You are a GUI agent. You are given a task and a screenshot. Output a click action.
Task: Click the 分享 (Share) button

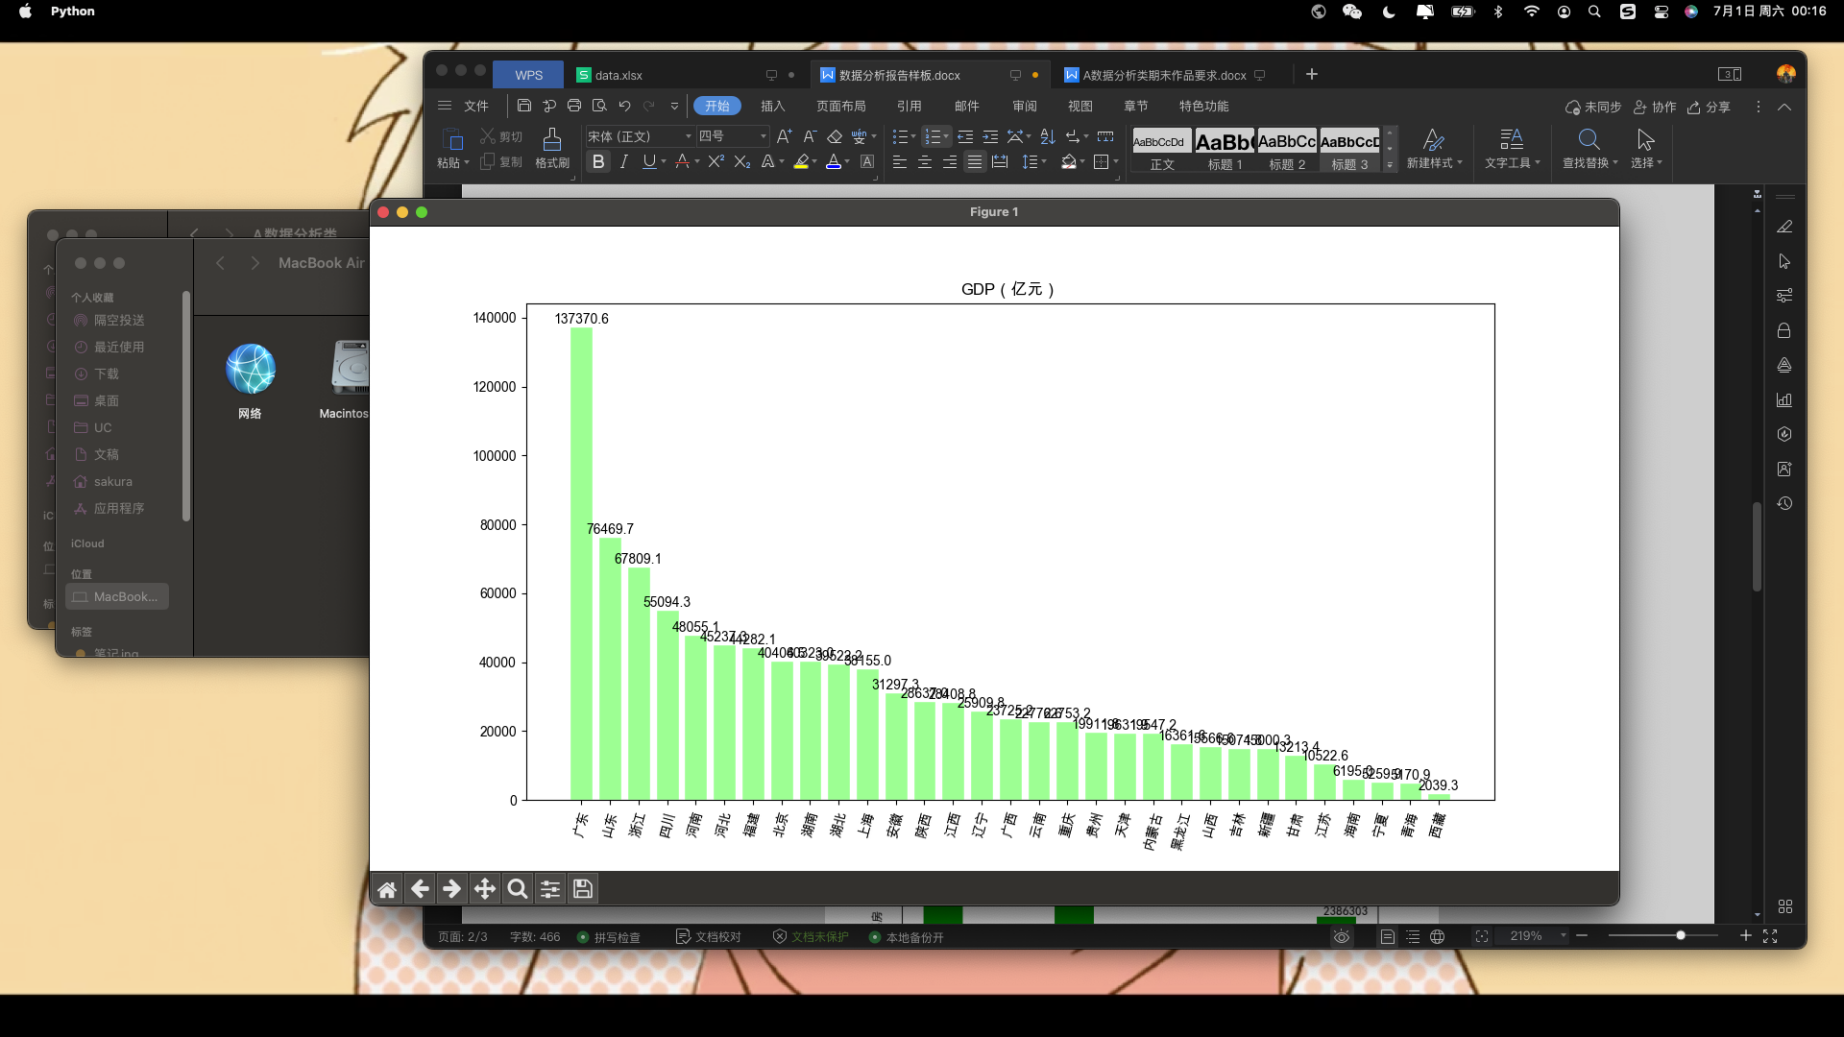(1709, 107)
